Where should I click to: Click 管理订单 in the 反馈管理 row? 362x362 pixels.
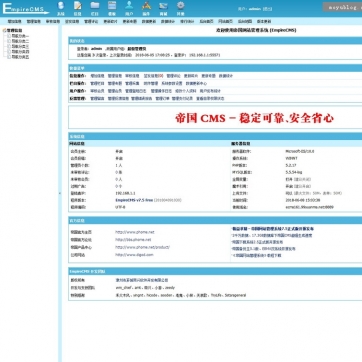pyautogui.click(x=162, y=99)
